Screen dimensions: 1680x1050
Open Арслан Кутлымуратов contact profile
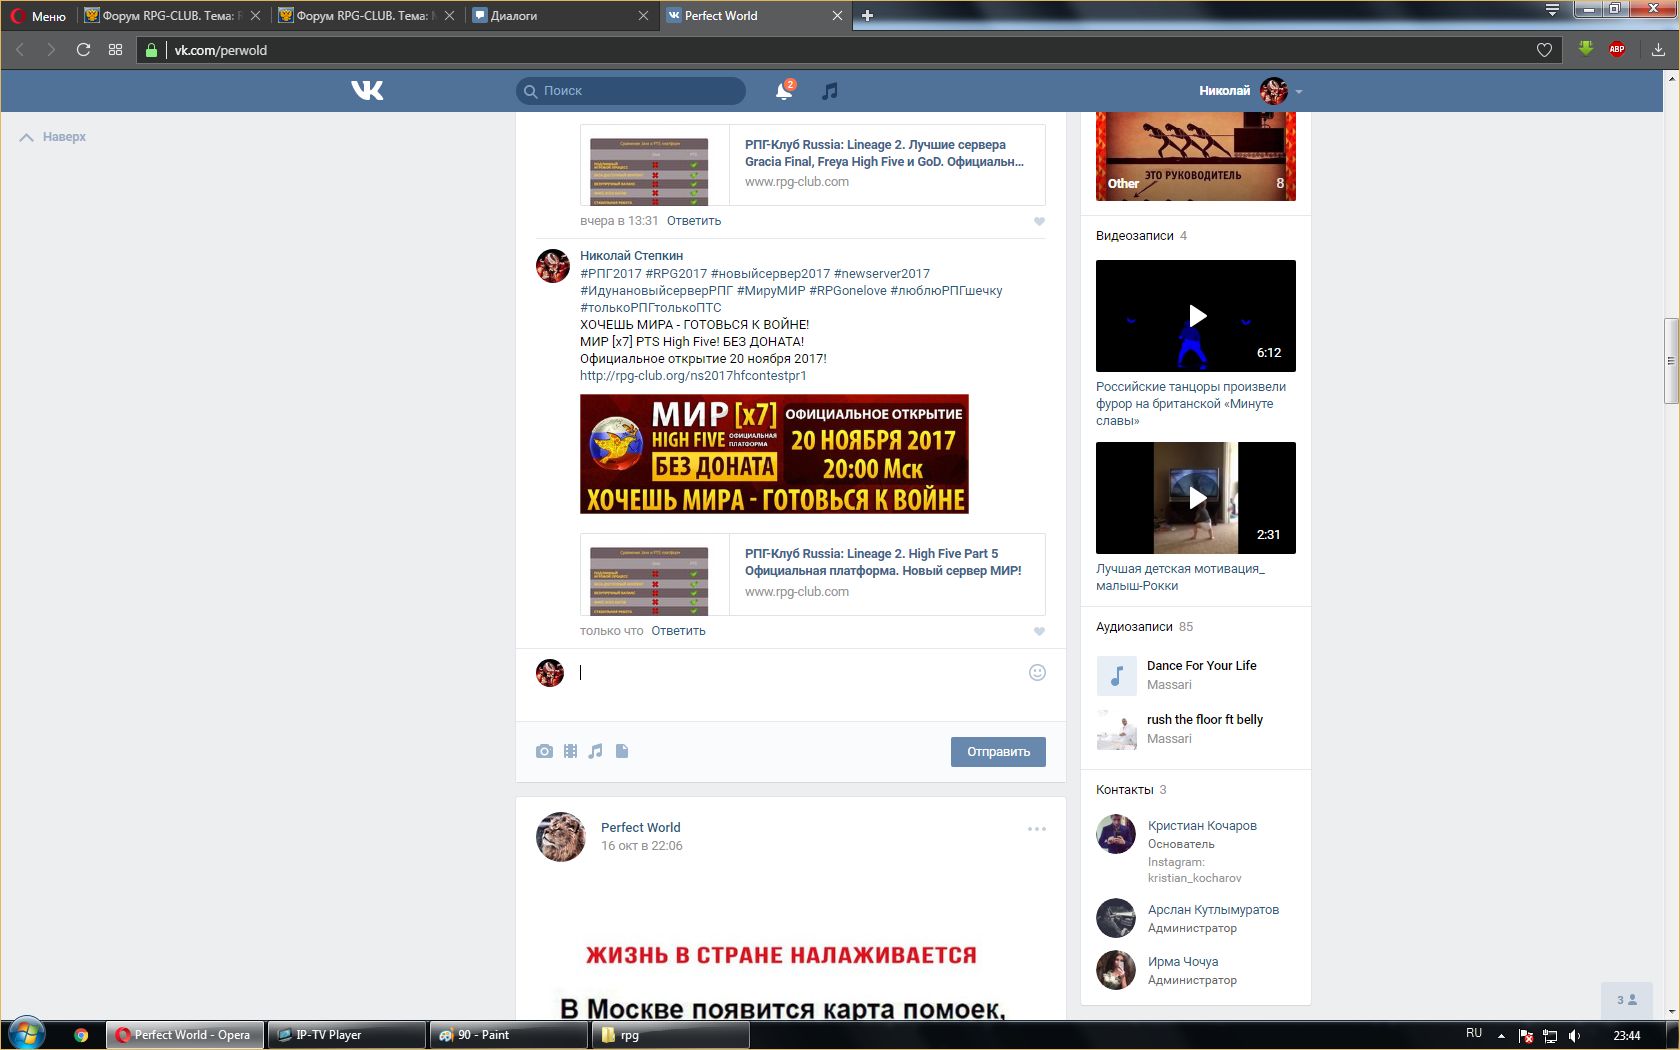[1213, 910]
